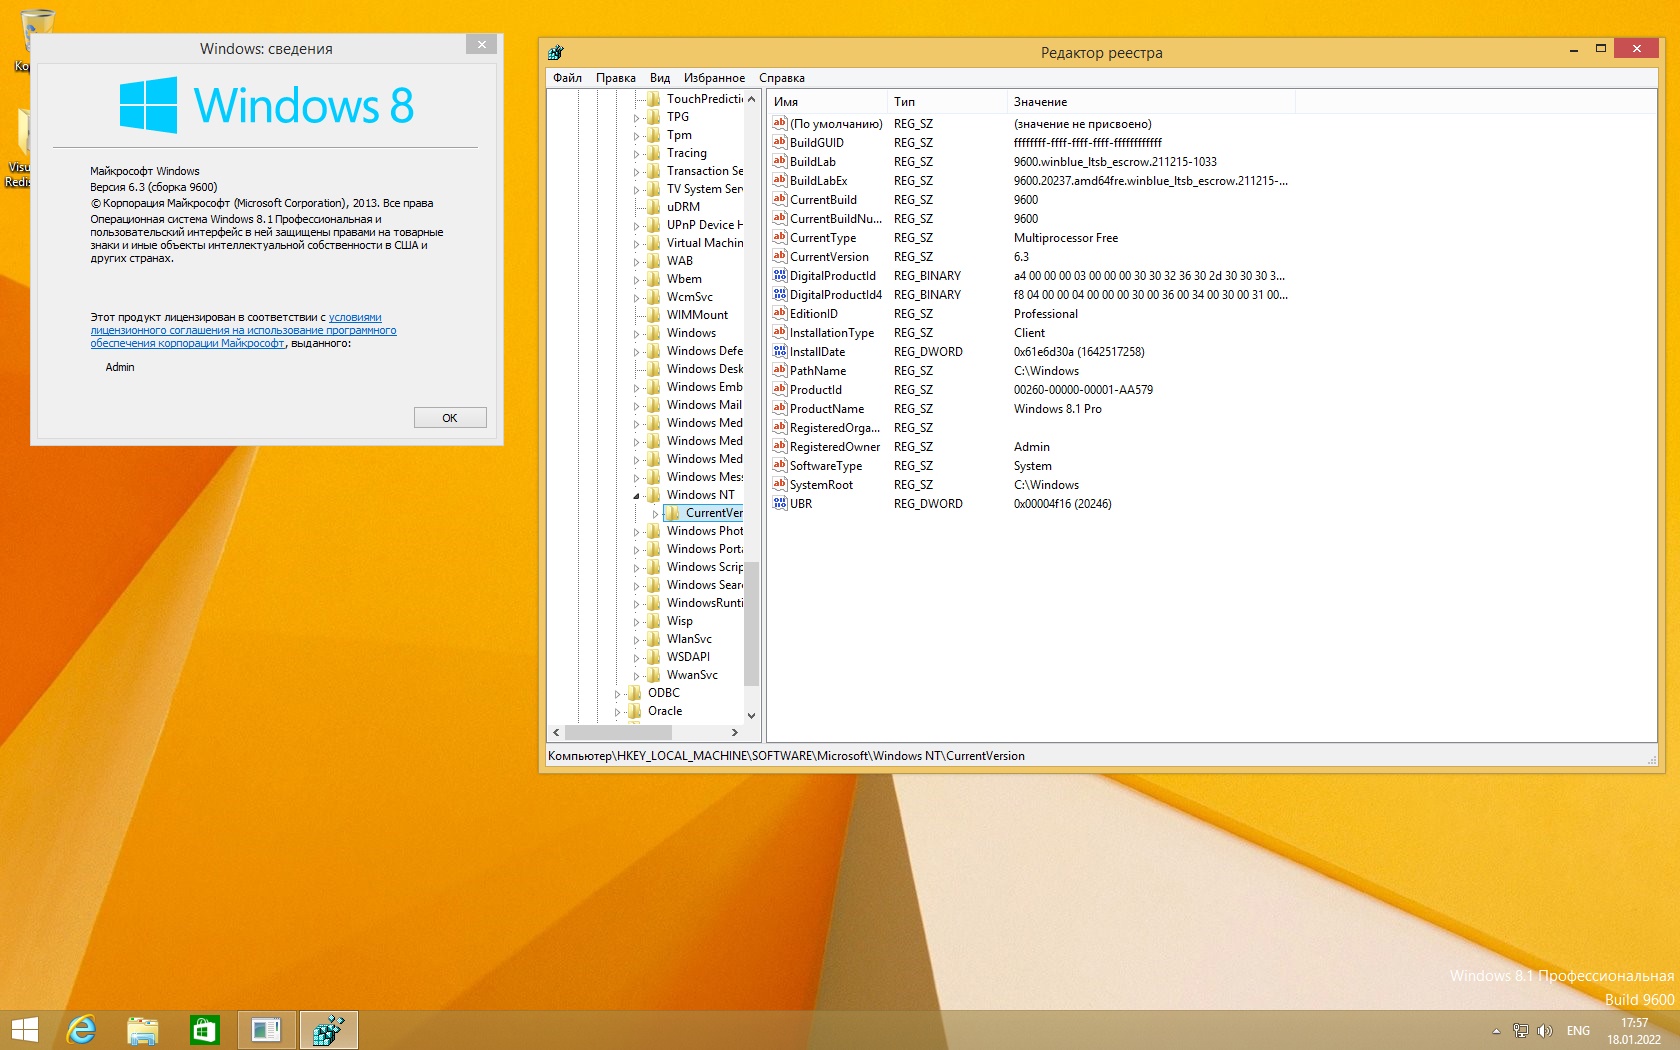This screenshot has height=1050, width=1680.
Task: Click the Start button
Action: pos(24,1029)
